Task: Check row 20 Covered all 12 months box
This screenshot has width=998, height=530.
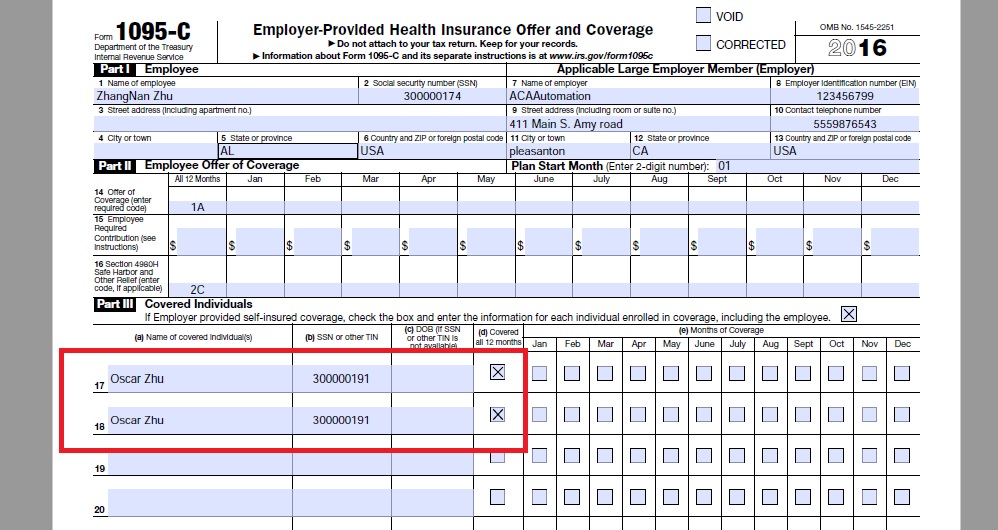Action: [x=498, y=497]
